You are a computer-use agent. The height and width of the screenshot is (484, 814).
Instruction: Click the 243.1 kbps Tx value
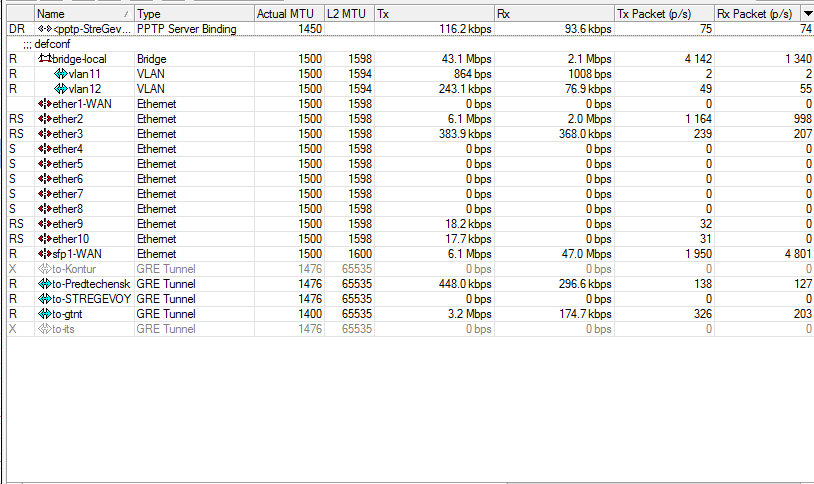coord(465,89)
